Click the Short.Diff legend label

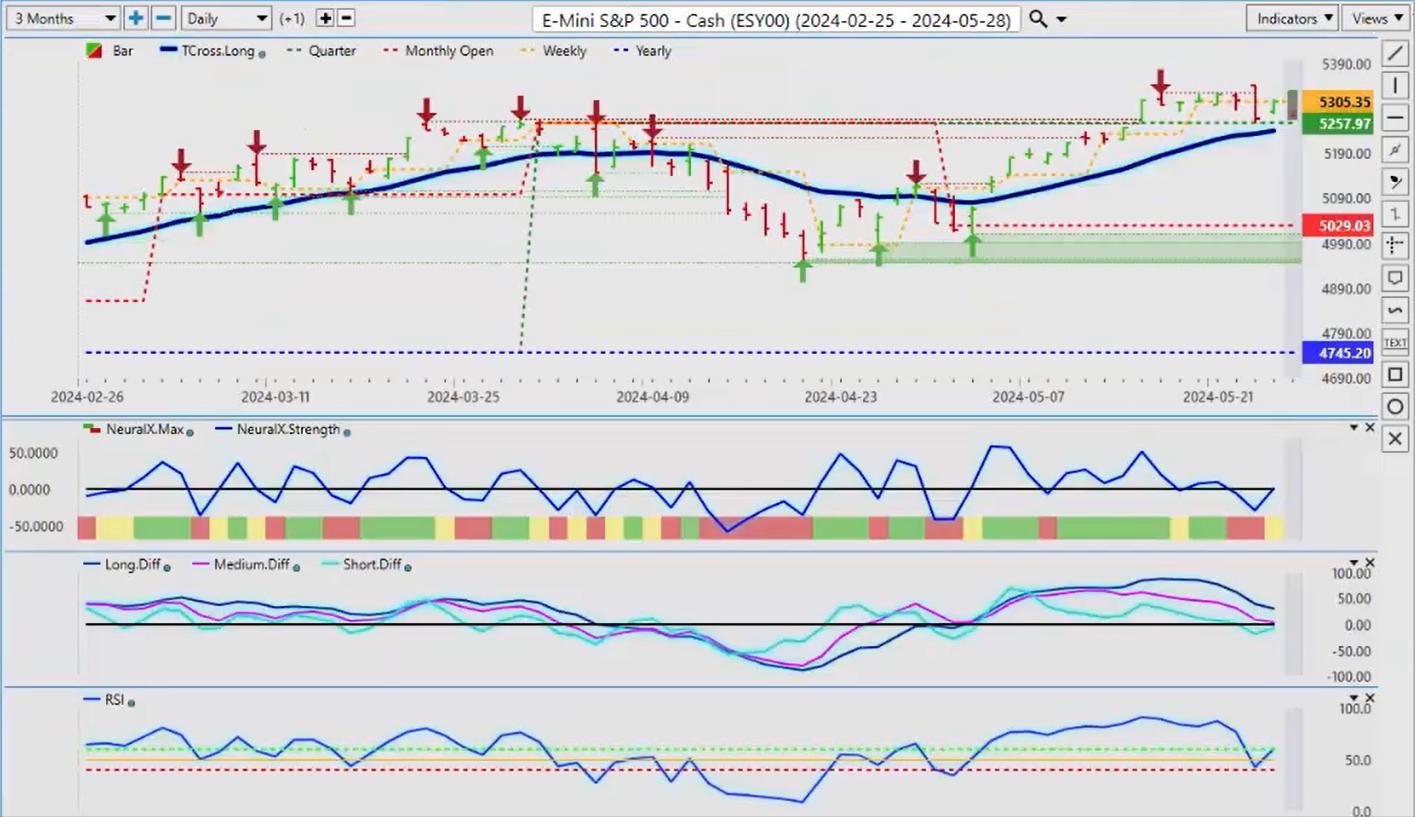pos(371,565)
